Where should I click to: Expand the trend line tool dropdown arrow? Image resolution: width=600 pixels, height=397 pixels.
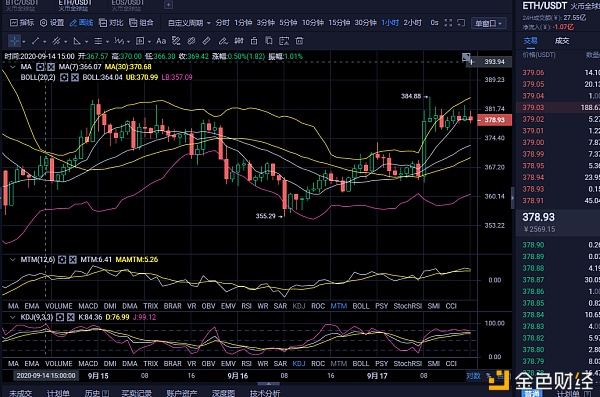click(x=44, y=41)
